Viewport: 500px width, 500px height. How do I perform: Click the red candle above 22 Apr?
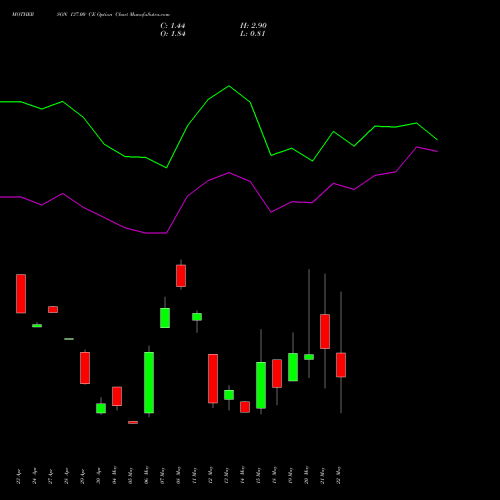21,294
